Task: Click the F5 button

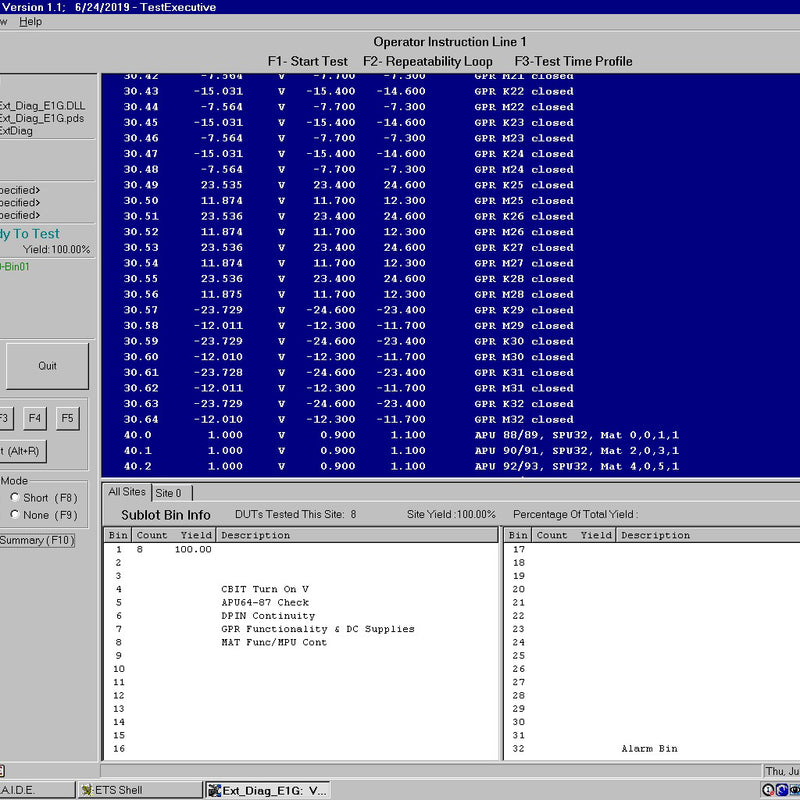Action: 67,418
